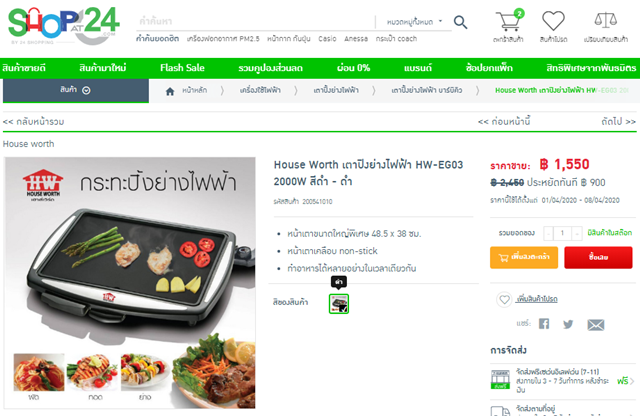Image resolution: width=640 pixels, height=416 pixels.
Task: Open the shopping cart icon
Action: click(509, 20)
